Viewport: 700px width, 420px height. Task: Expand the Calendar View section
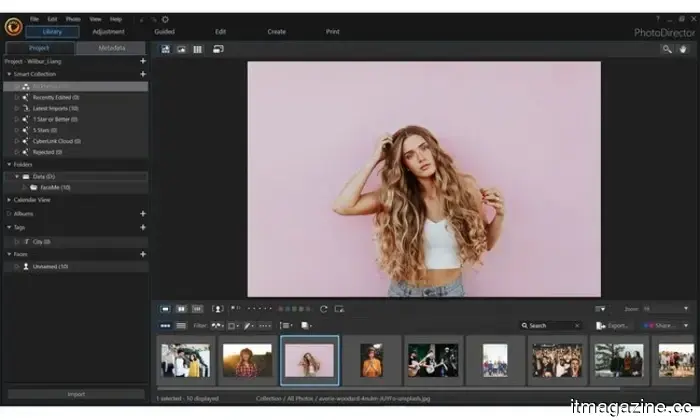point(9,200)
